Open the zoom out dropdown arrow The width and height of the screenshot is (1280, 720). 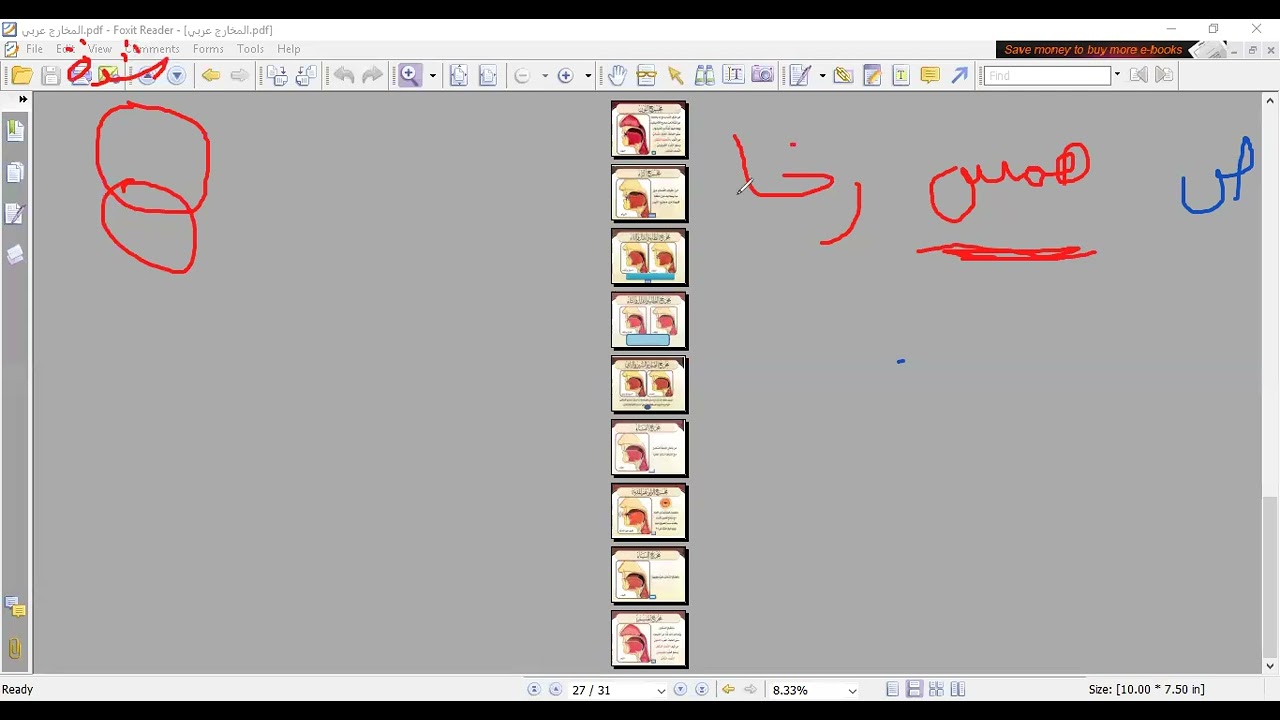click(x=545, y=76)
